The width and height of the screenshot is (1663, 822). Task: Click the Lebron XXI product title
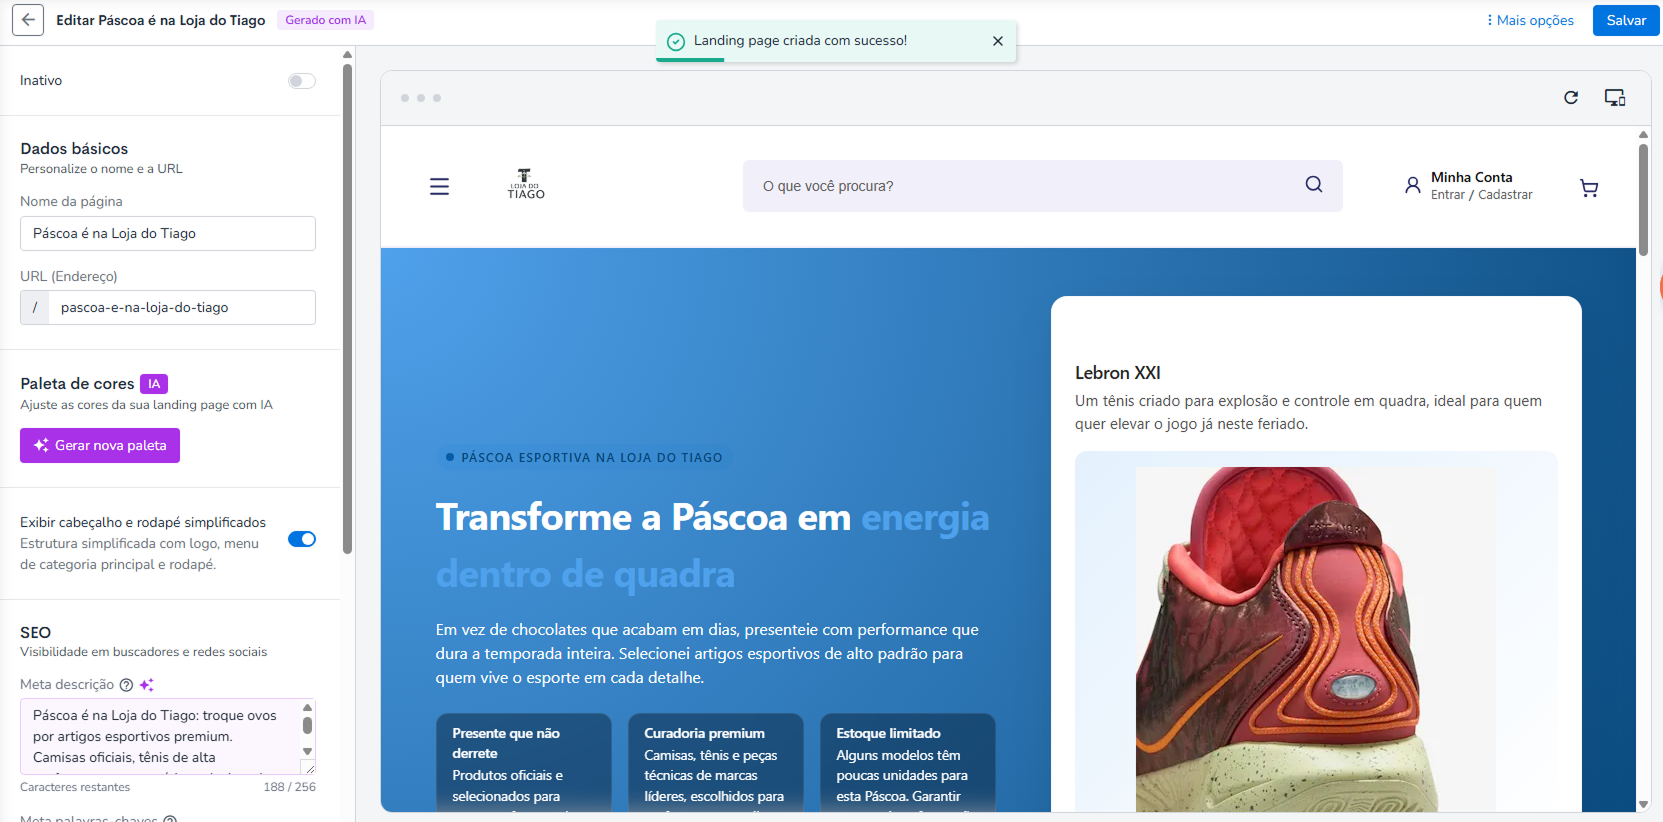pos(1117,373)
